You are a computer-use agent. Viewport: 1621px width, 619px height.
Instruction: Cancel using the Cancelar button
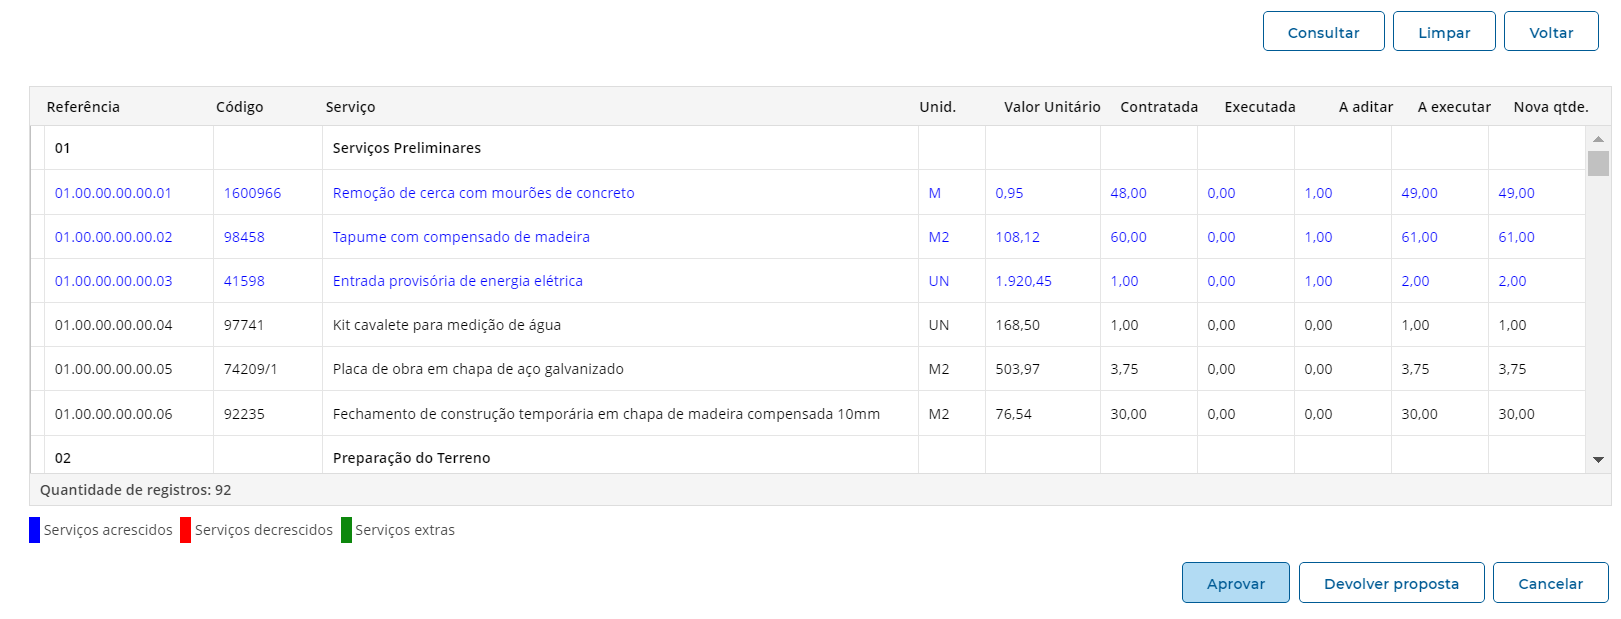pyautogui.click(x=1549, y=583)
